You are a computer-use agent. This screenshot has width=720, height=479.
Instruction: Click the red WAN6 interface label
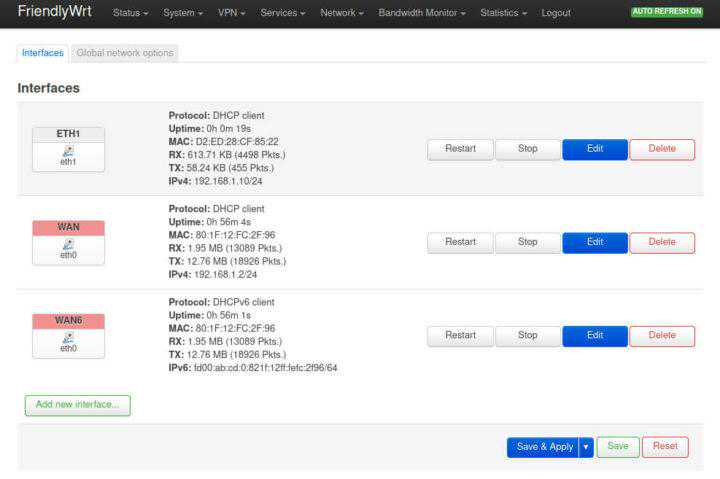(68, 321)
